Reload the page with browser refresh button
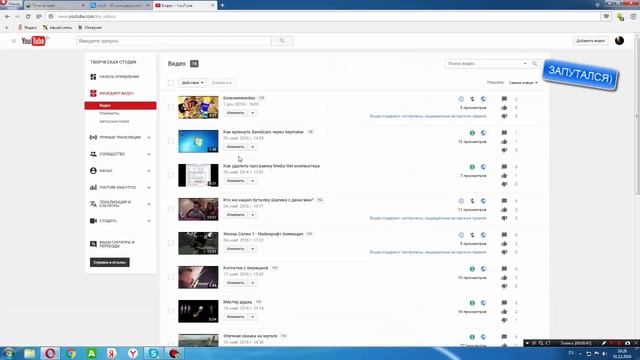640x360 pixels. pos(28,16)
